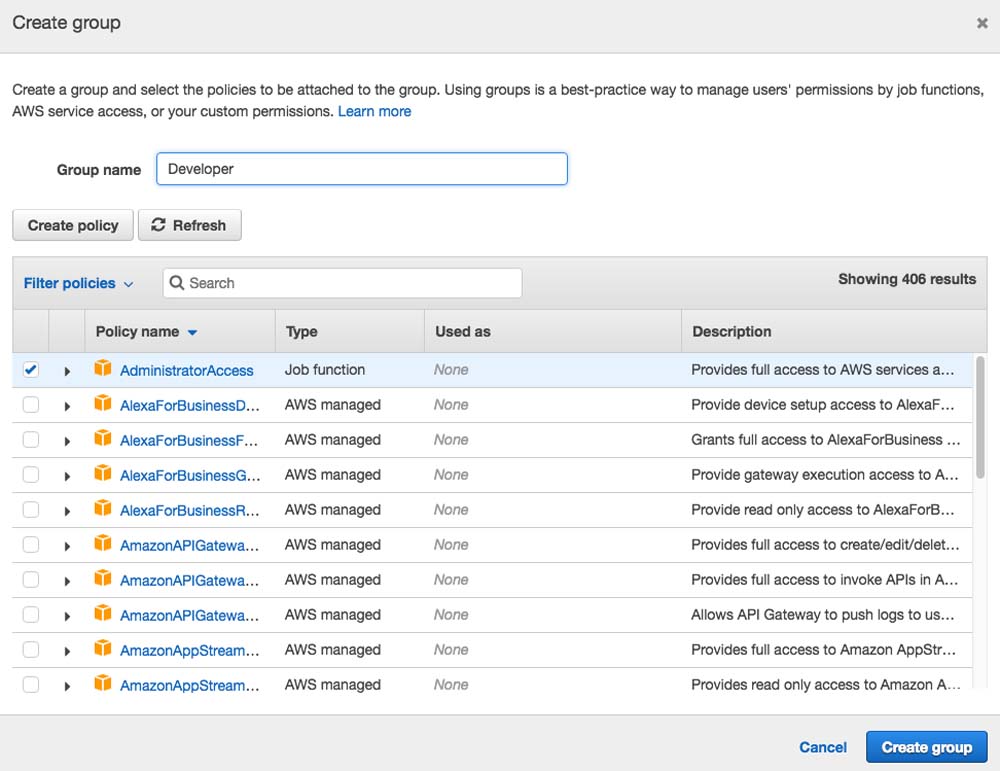Click the AdministratorAccess policy box icon
The height and width of the screenshot is (771, 1000).
(103, 369)
